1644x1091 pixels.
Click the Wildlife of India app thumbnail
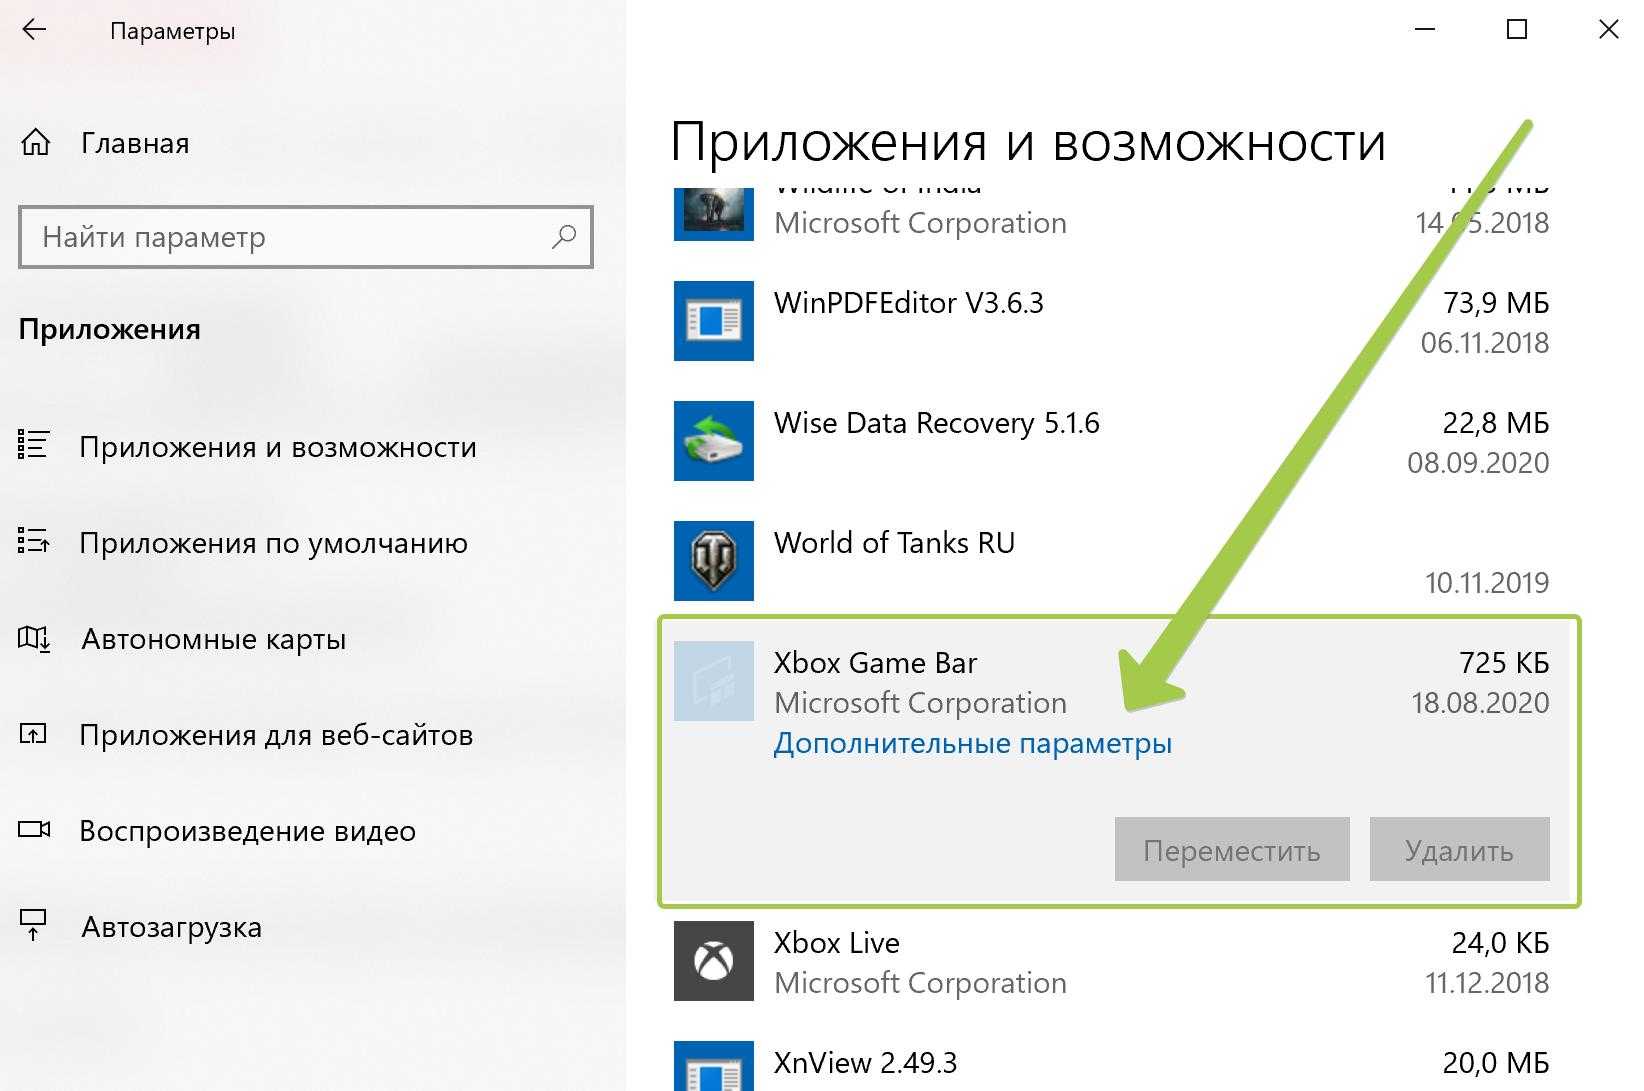pyautogui.click(x=713, y=213)
